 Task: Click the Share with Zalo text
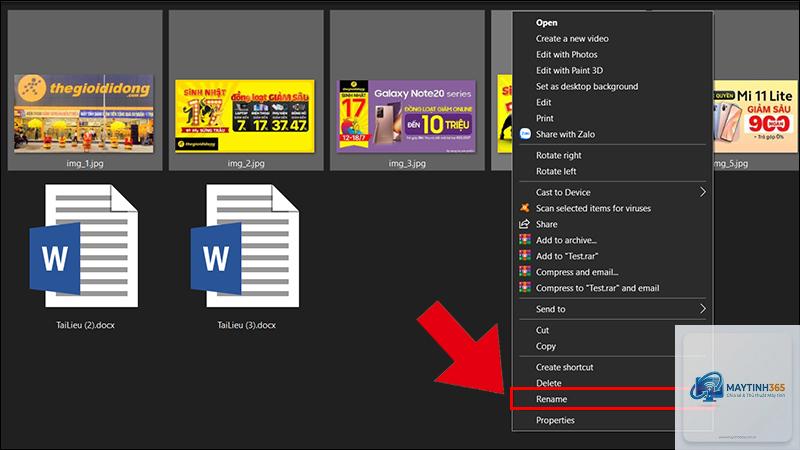click(x=565, y=134)
